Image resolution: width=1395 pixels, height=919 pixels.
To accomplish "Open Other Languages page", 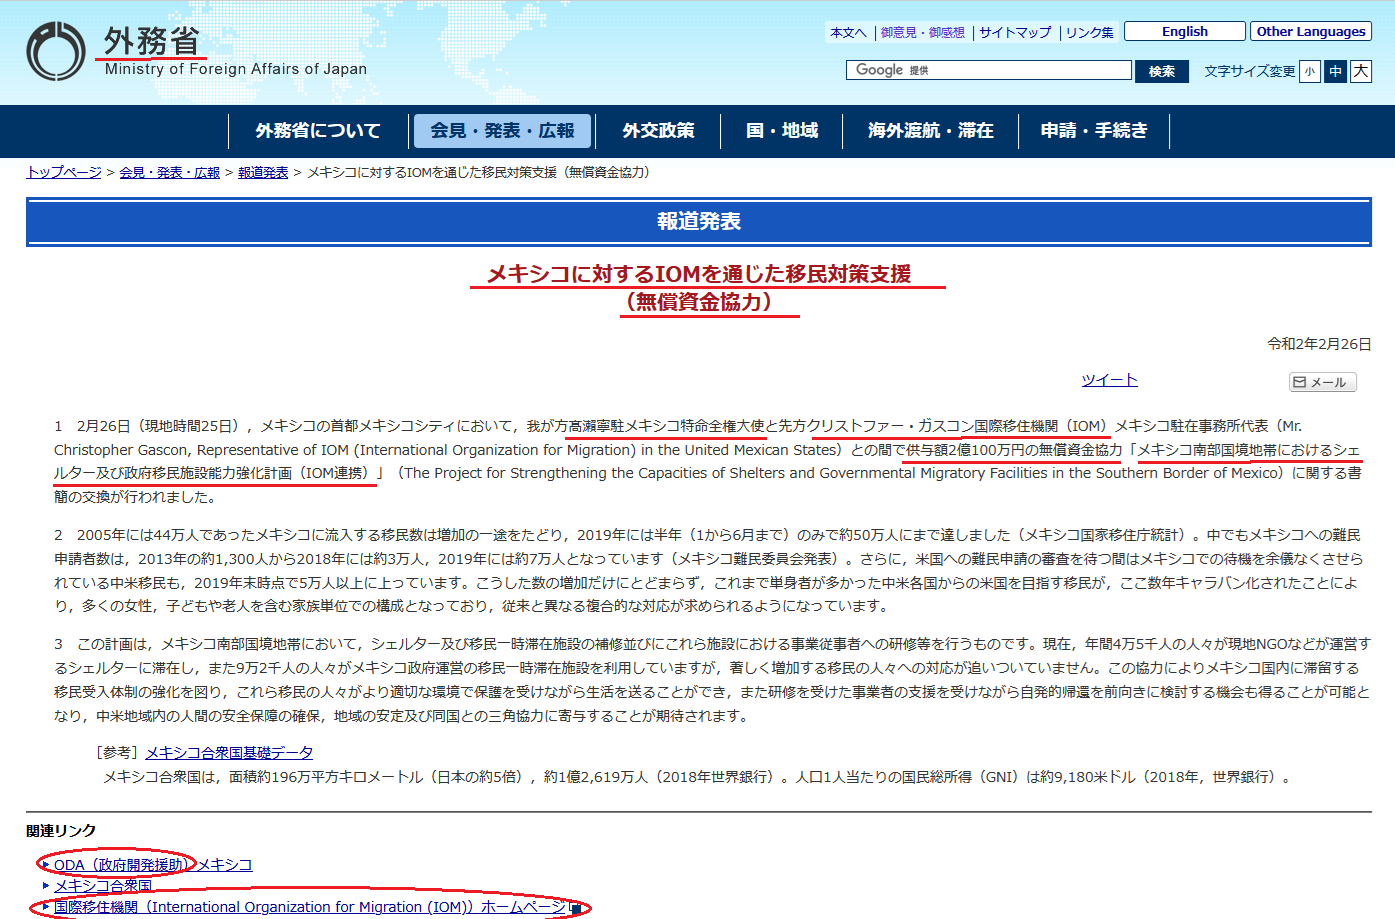I will pos(1310,31).
